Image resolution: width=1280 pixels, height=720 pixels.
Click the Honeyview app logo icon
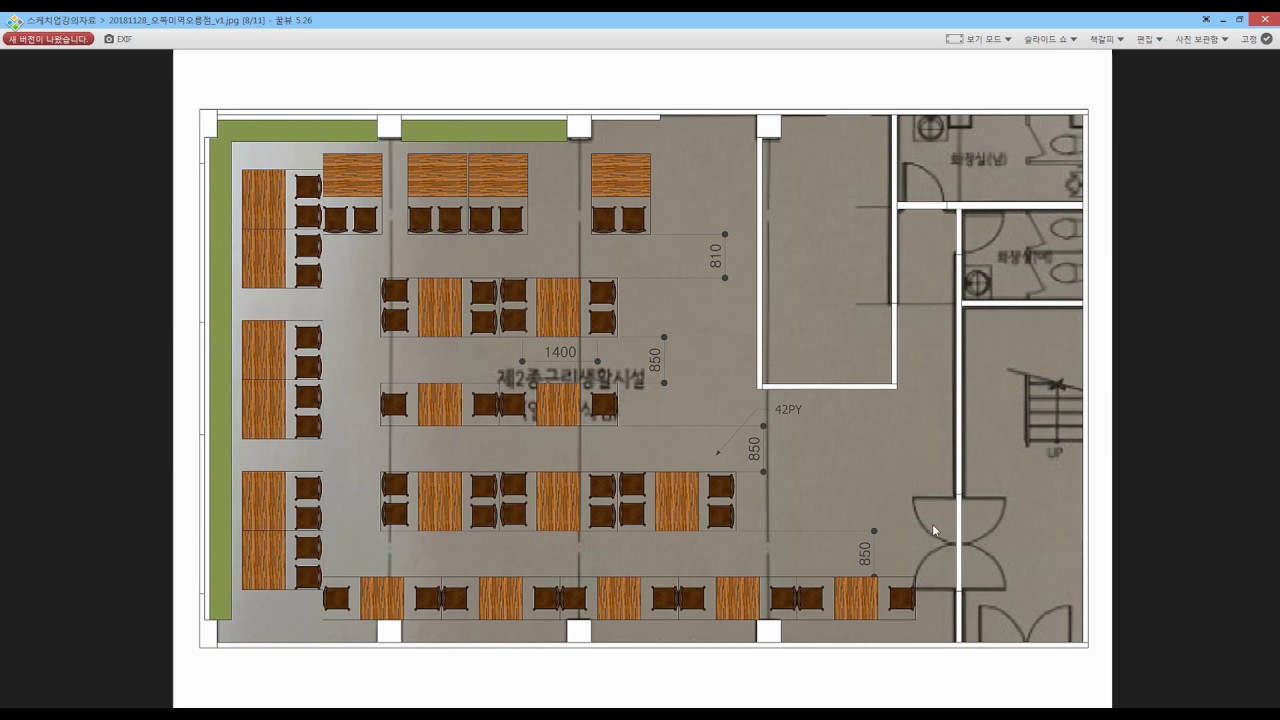click(x=14, y=20)
